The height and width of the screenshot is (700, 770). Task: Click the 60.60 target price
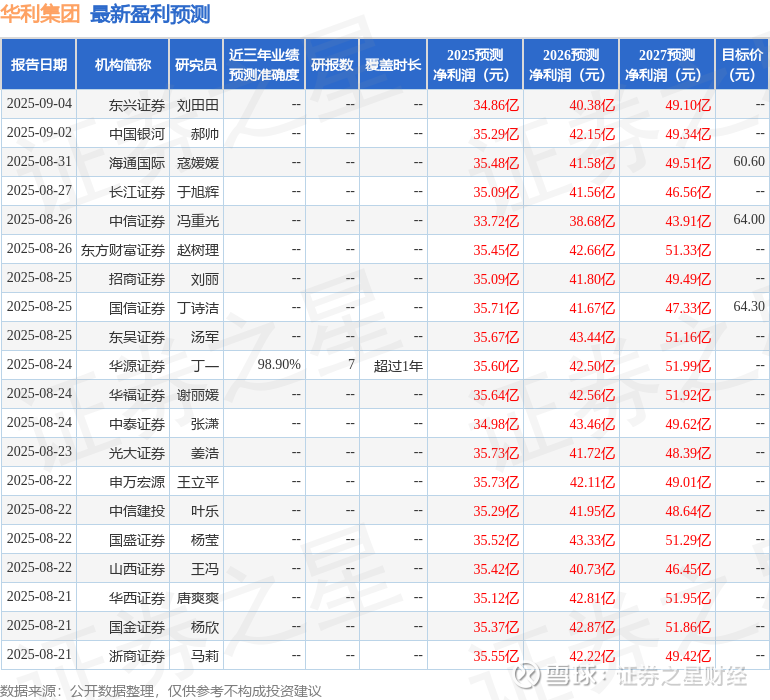pyautogui.click(x=749, y=161)
